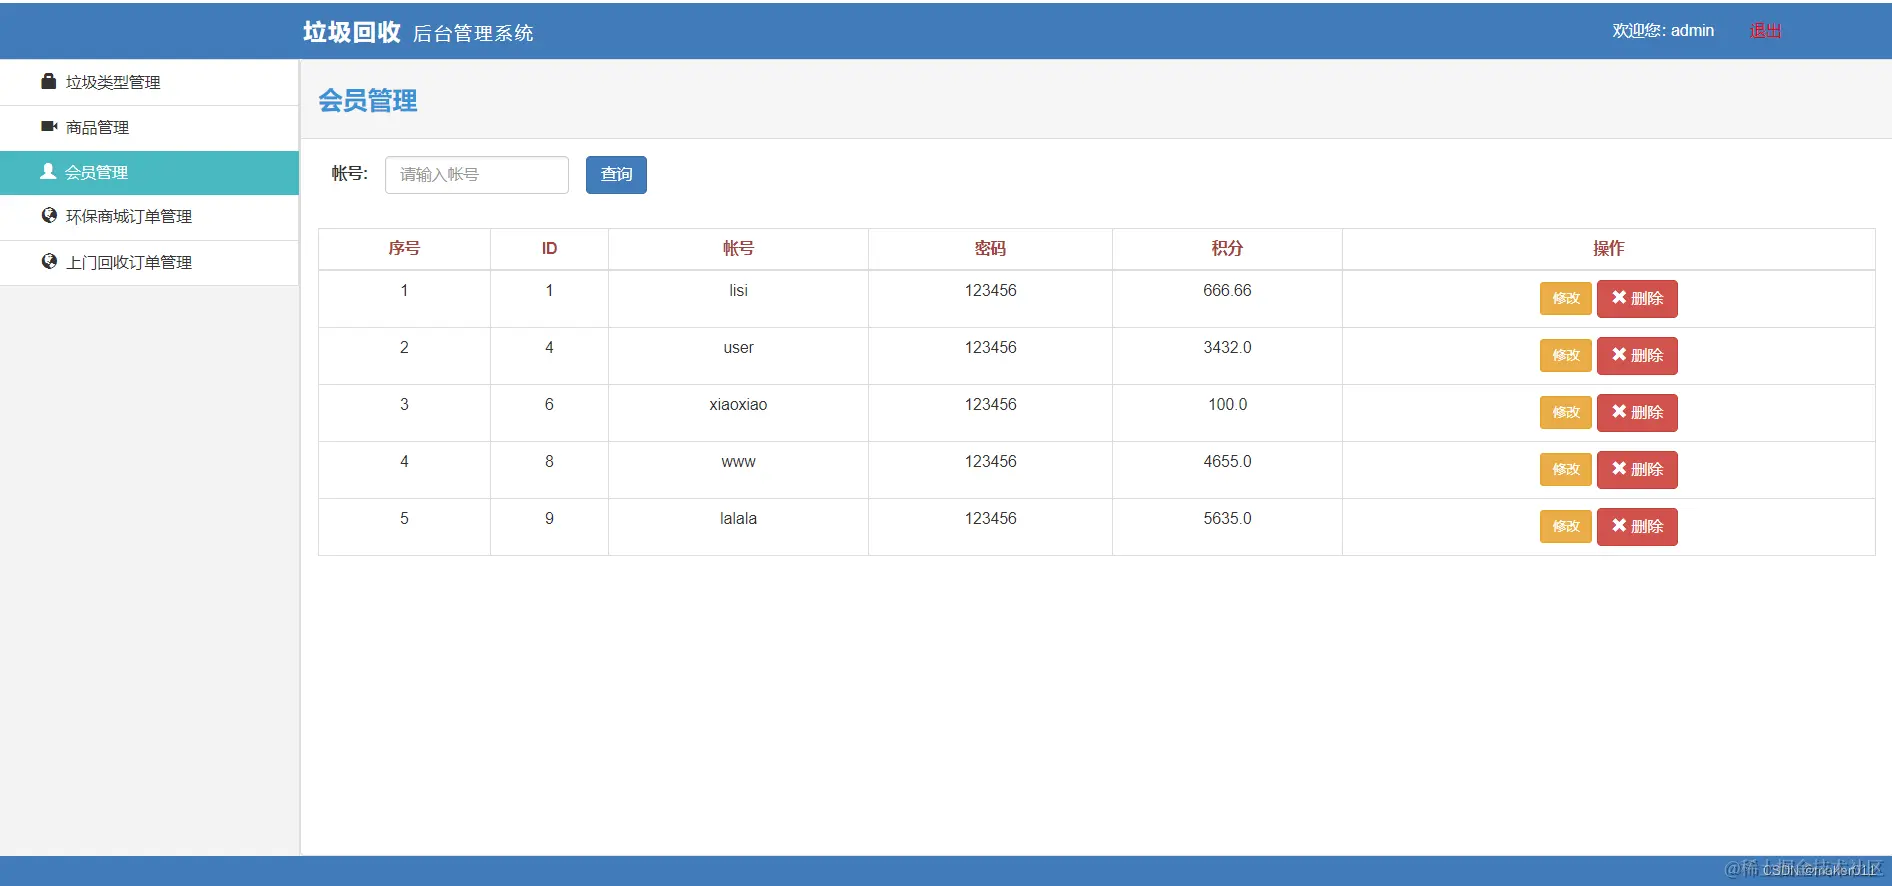Click the user icon beside 会员管理

tap(48, 171)
